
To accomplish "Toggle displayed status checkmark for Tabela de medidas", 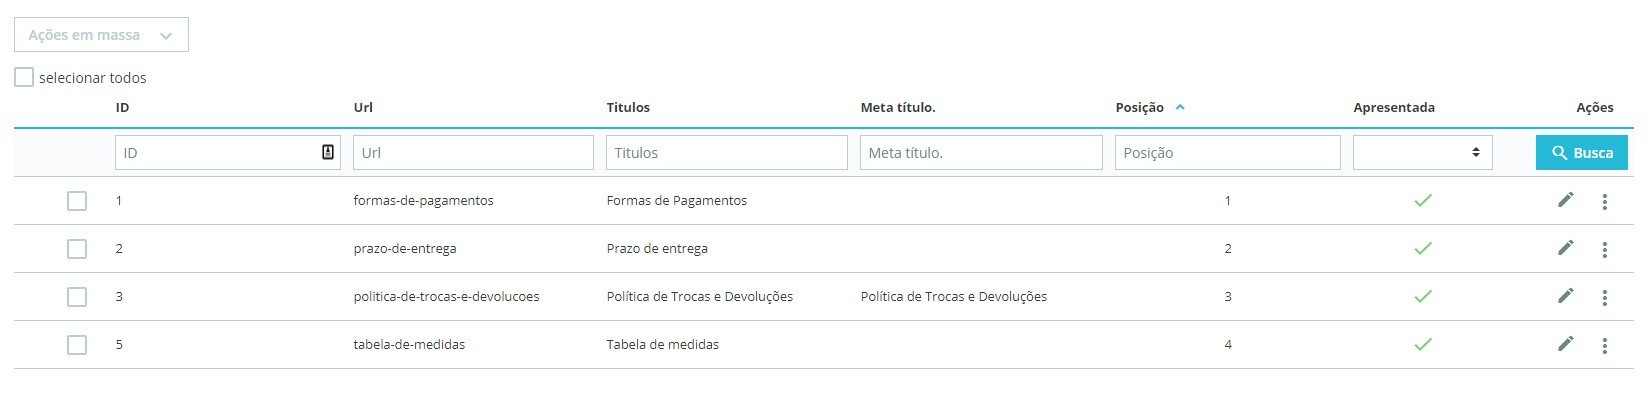I will click(x=1423, y=344).
